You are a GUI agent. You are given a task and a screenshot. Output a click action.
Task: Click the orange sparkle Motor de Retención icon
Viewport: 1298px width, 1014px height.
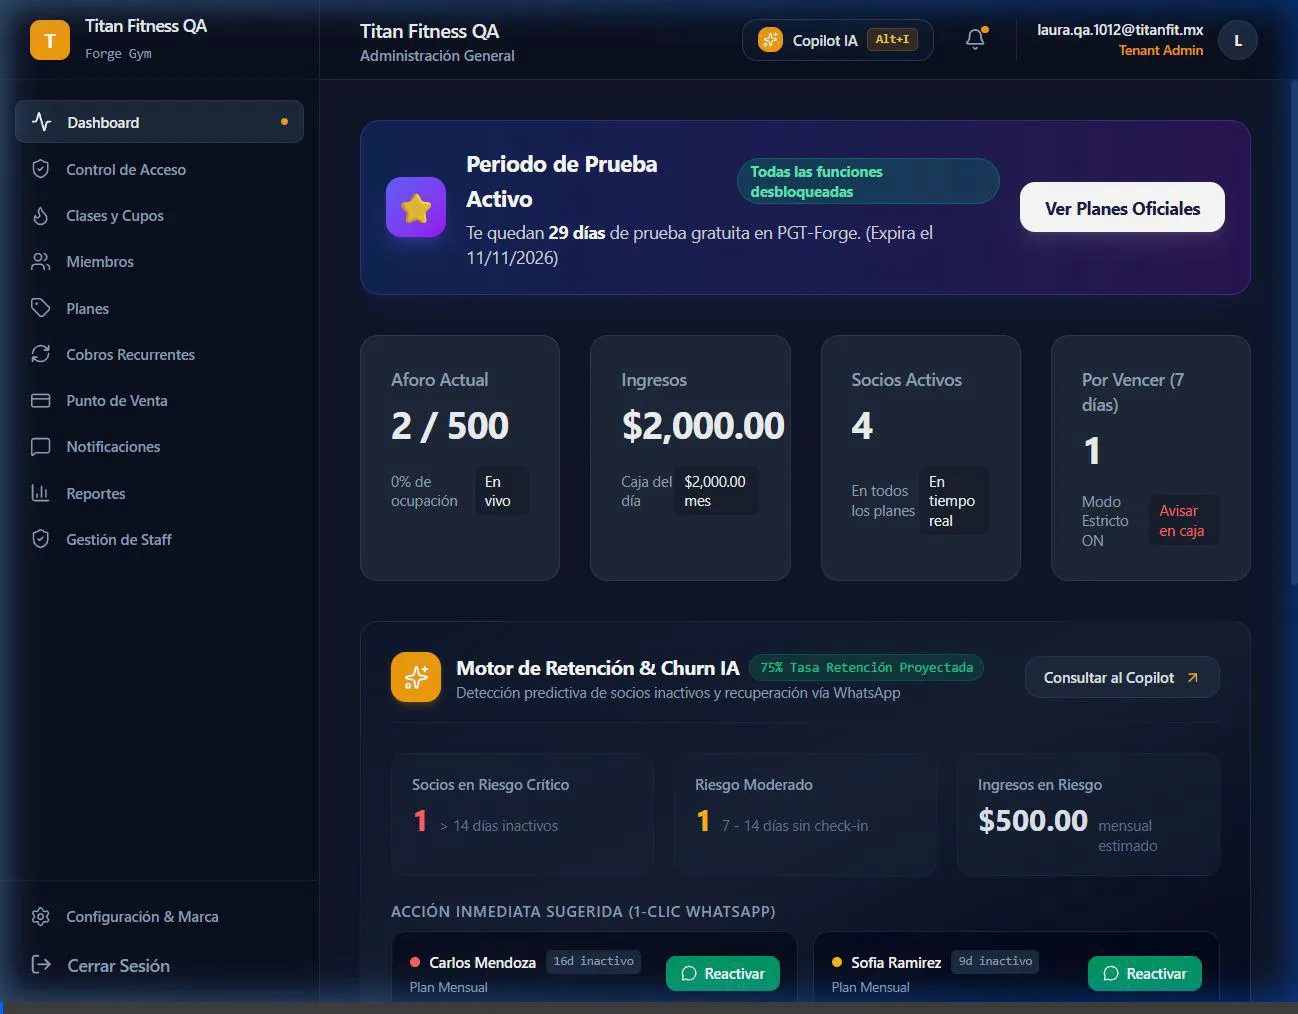[416, 677]
